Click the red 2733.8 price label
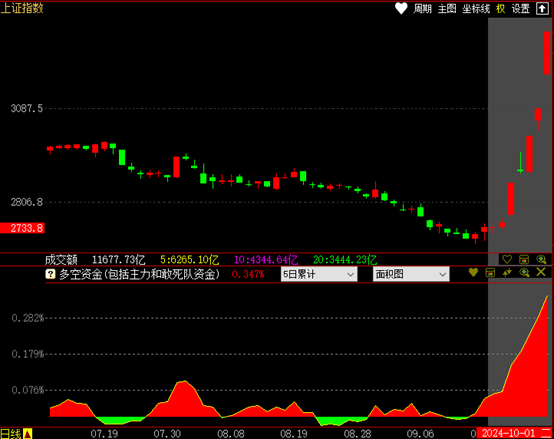Screen dimensions: 554x439 point(22,228)
